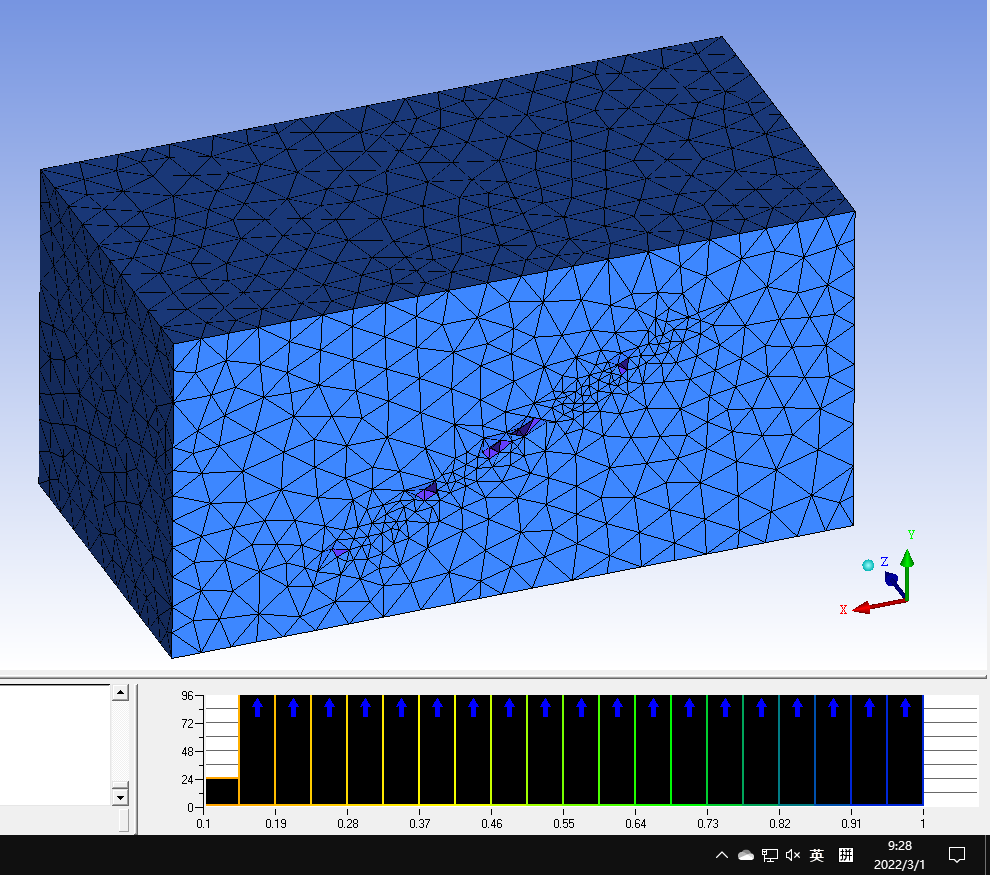Open the Windows notification center icon
Viewport: 990px width, 875px height.
957,855
